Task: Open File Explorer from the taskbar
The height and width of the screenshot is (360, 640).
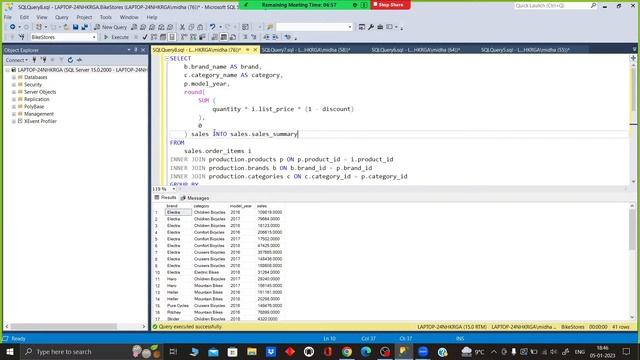Action: [x=252, y=351]
